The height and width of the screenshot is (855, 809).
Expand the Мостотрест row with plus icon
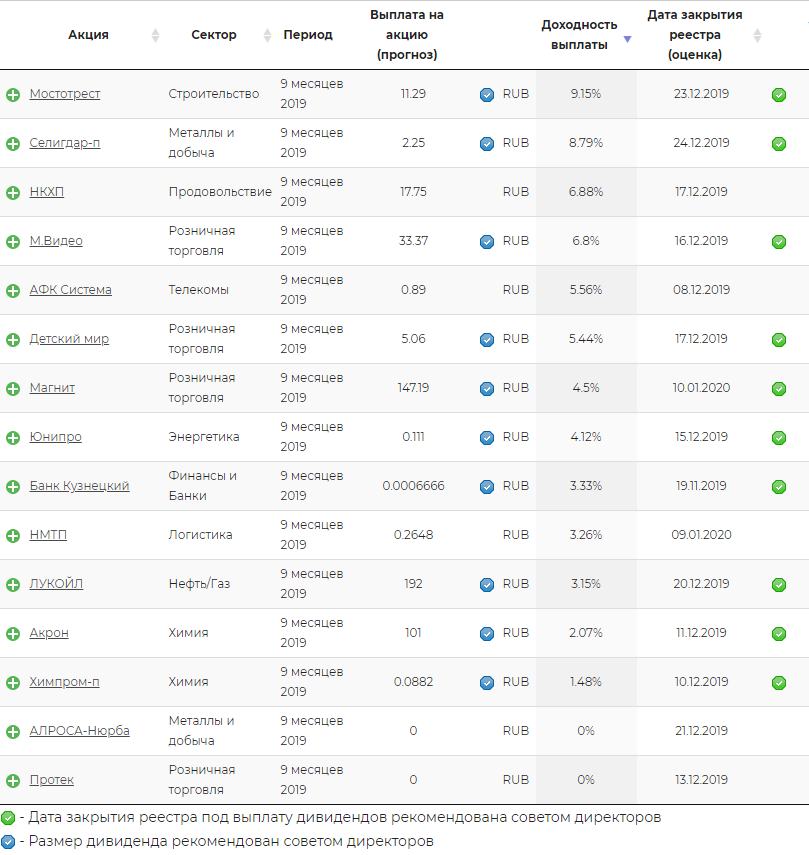(13, 95)
